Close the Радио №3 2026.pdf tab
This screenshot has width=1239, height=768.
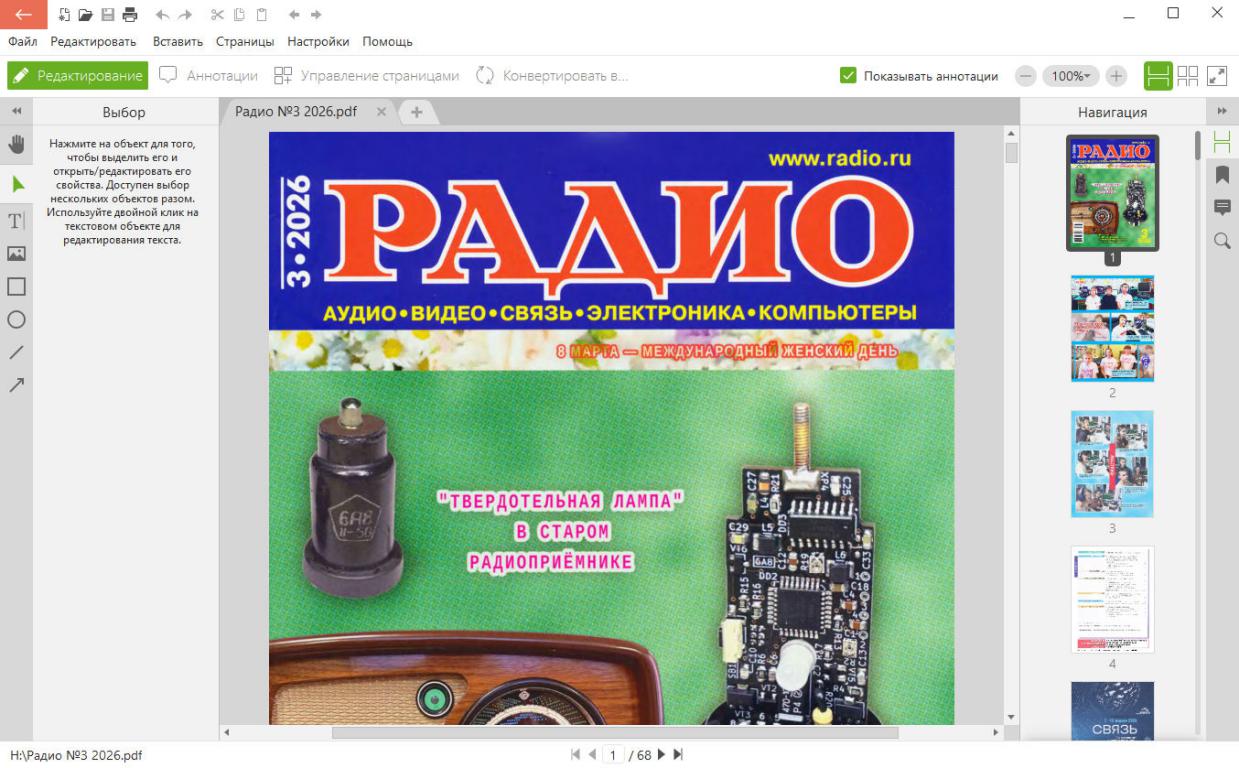coord(381,112)
